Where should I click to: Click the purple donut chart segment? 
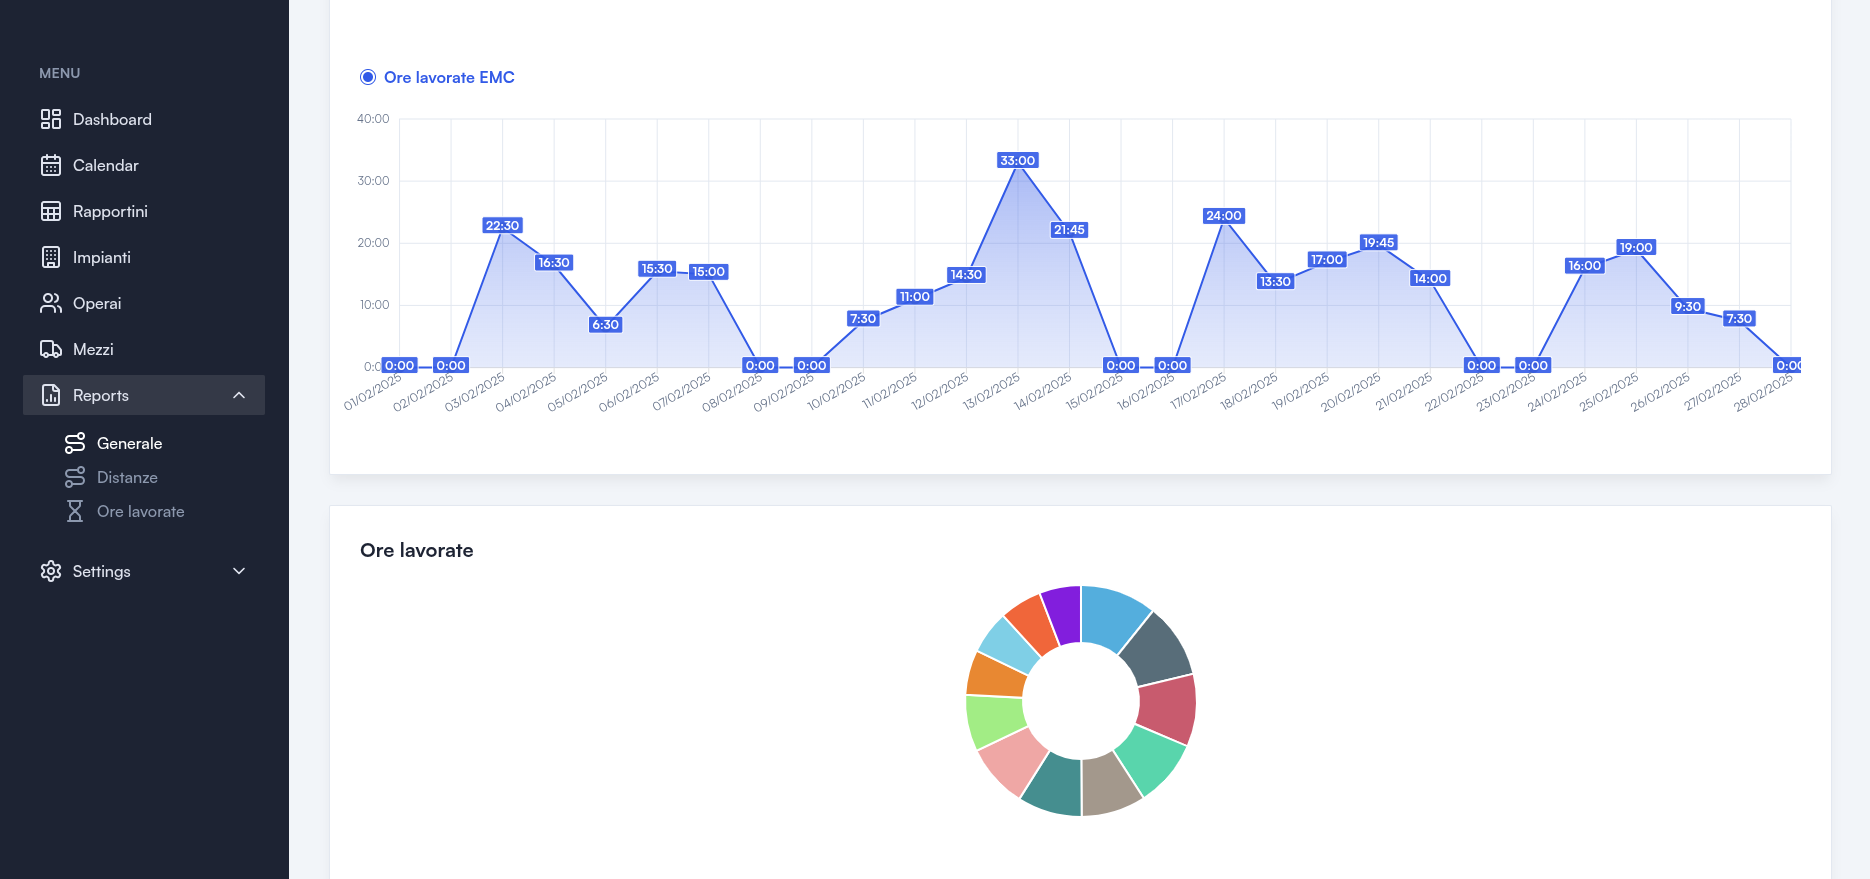click(x=1063, y=614)
